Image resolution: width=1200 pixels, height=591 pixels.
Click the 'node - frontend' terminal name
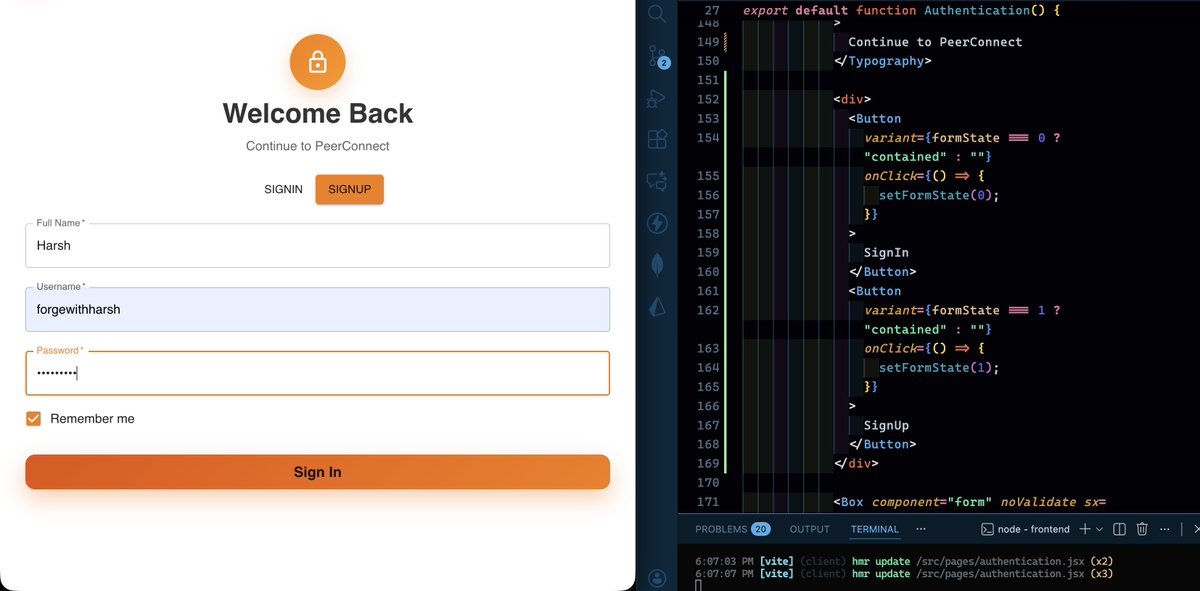[1034, 529]
